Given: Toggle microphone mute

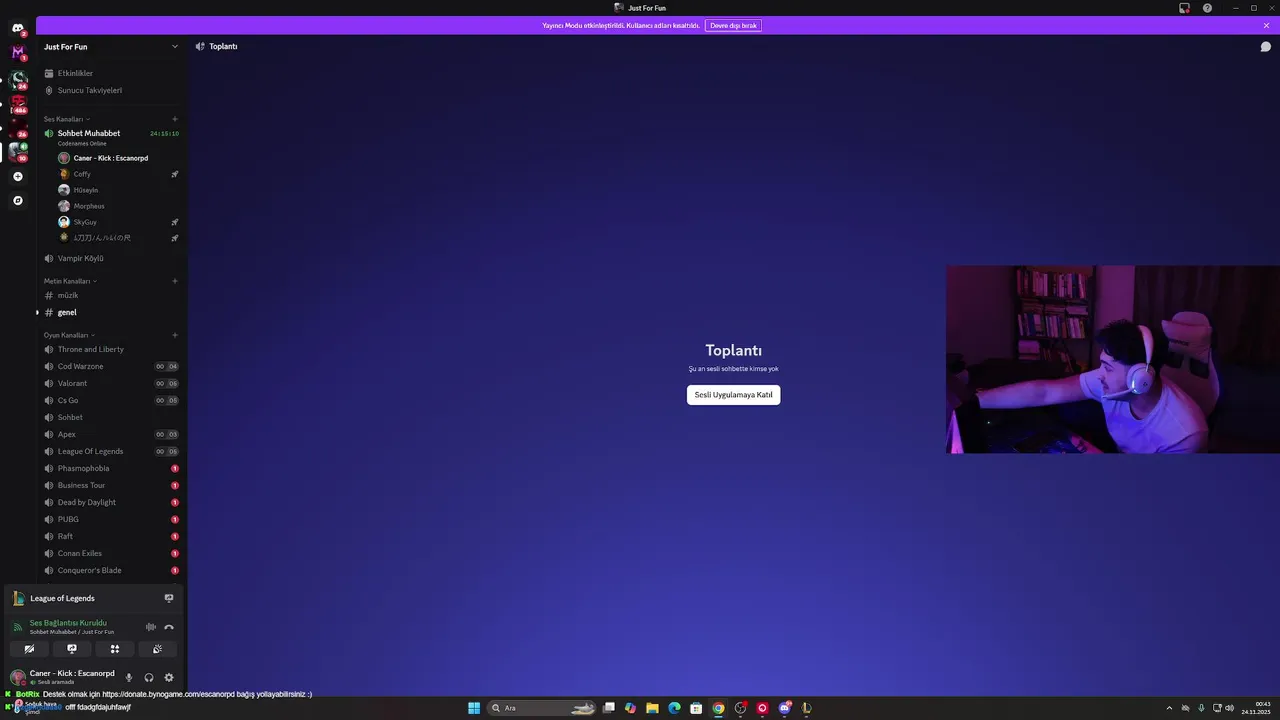Looking at the screenshot, I should [x=128, y=677].
